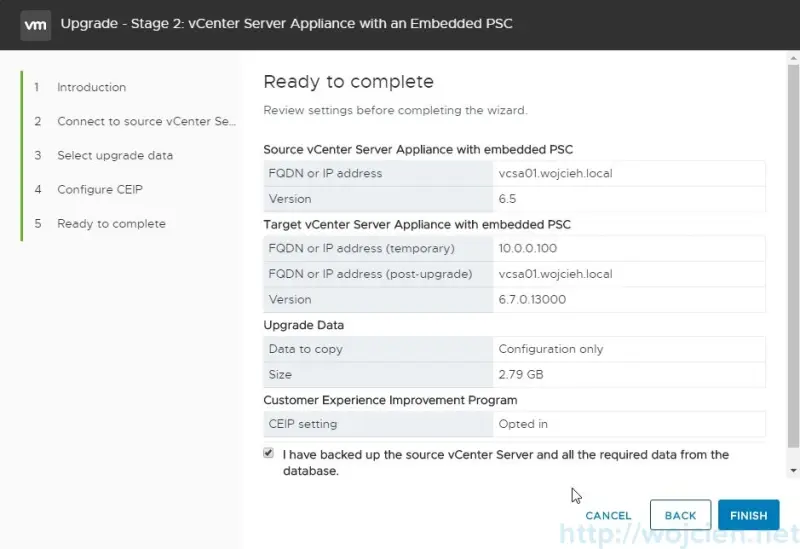
Task: Click target version 6.7.0.13000
Action: [x=532, y=300]
